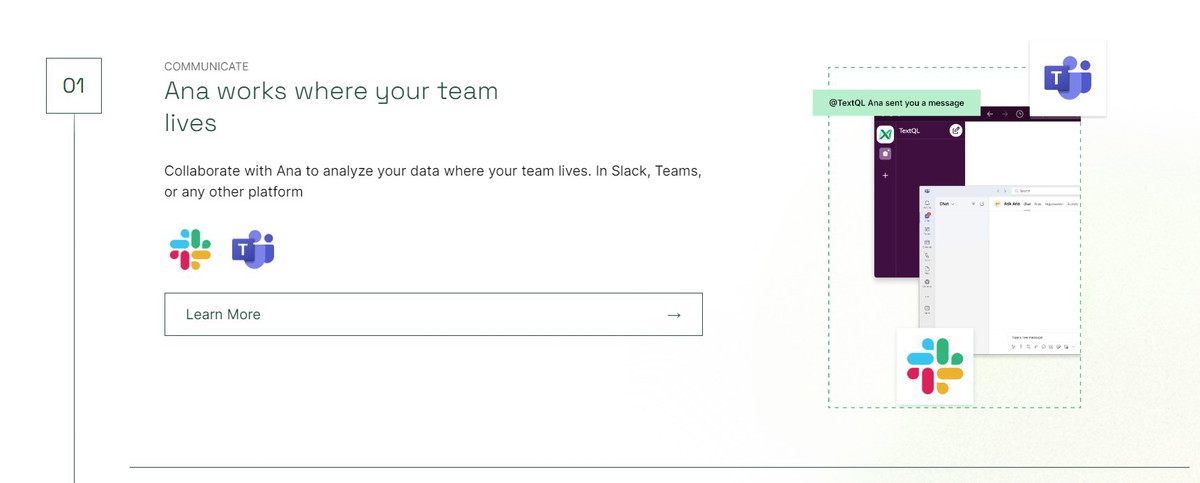Click the compose new message icon in Slack
Viewport: 1200px width, 483px height.
coord(956,130)
